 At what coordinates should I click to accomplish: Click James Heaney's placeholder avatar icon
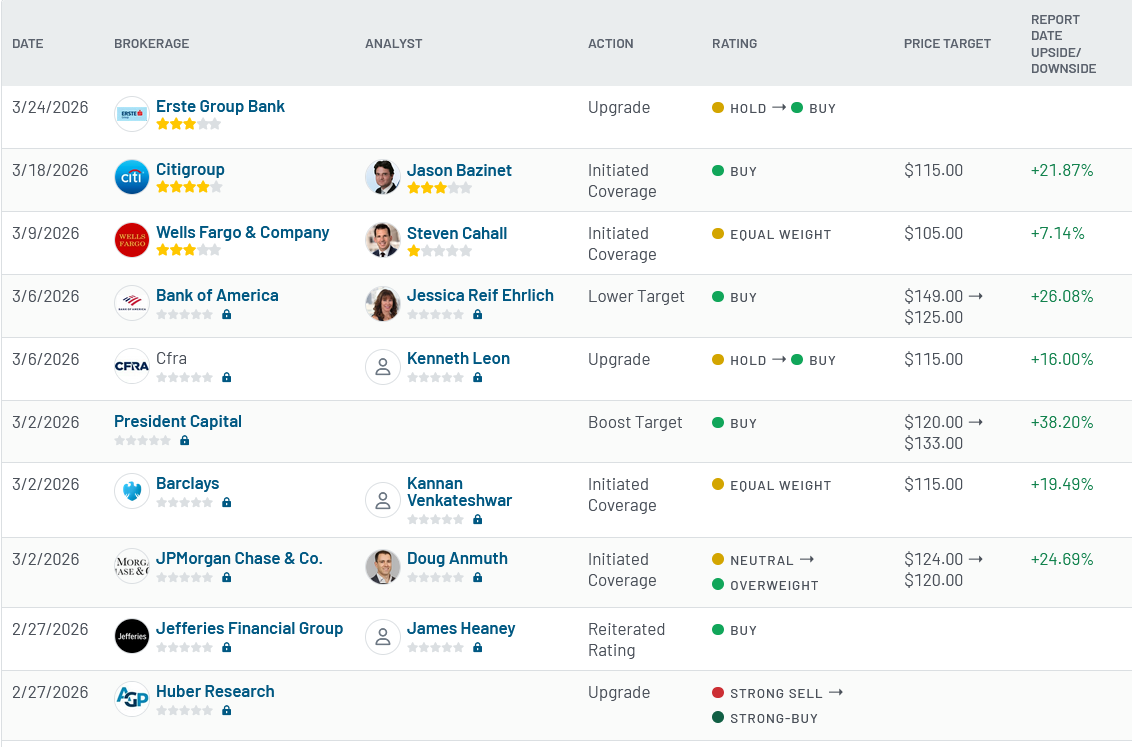383,636
